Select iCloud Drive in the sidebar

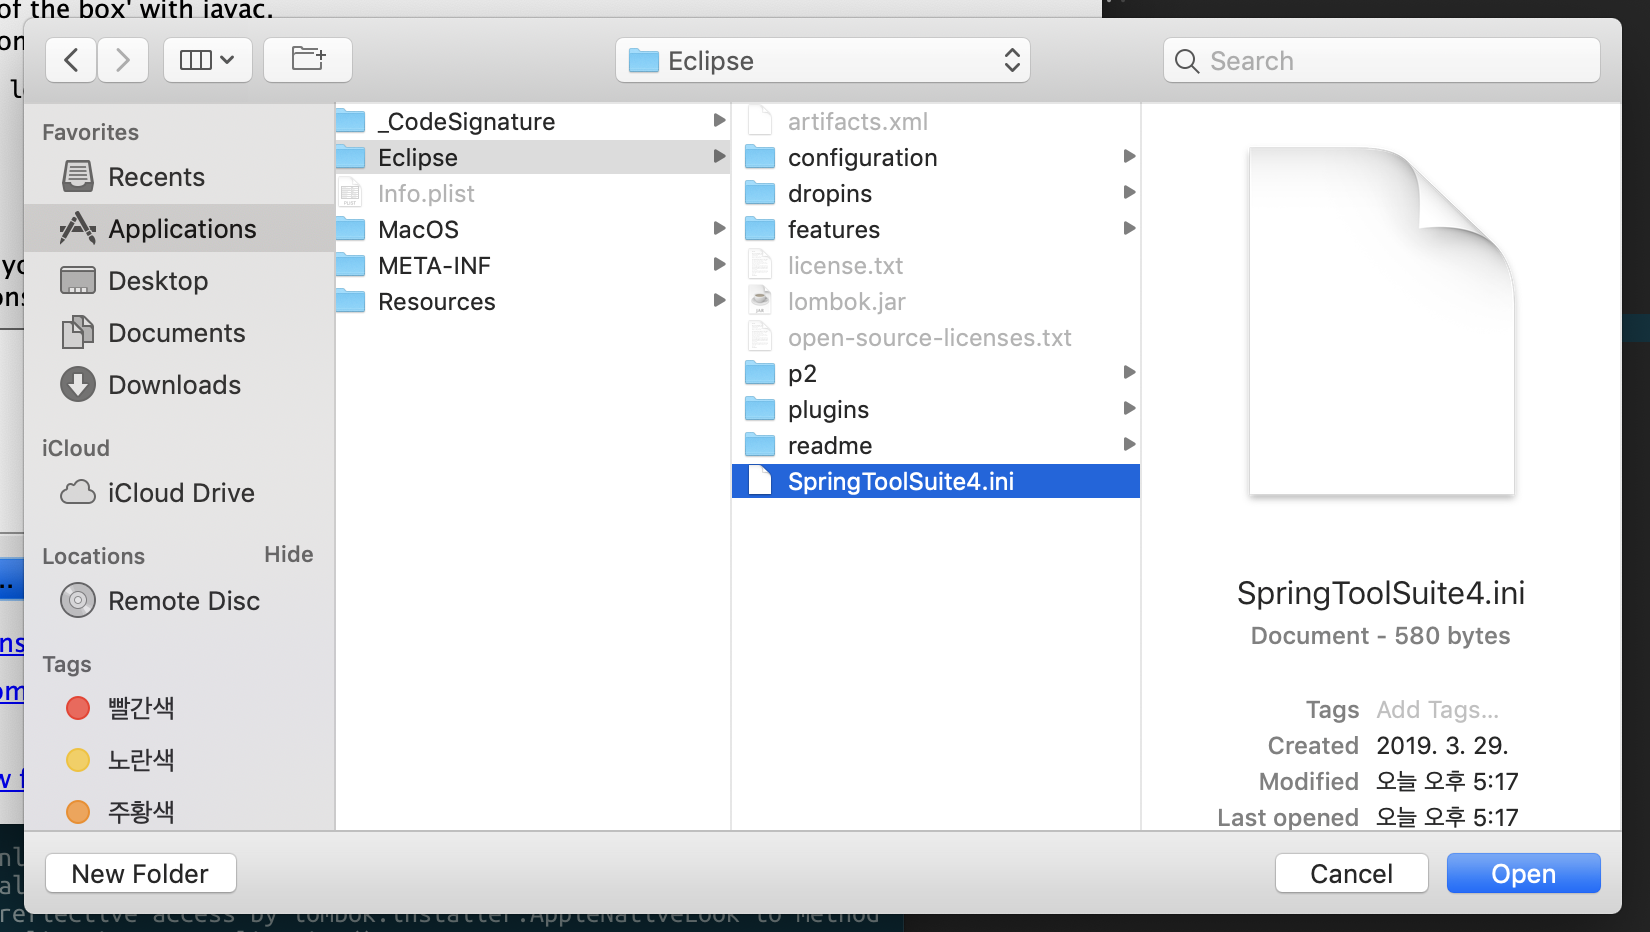click(180, 493)
